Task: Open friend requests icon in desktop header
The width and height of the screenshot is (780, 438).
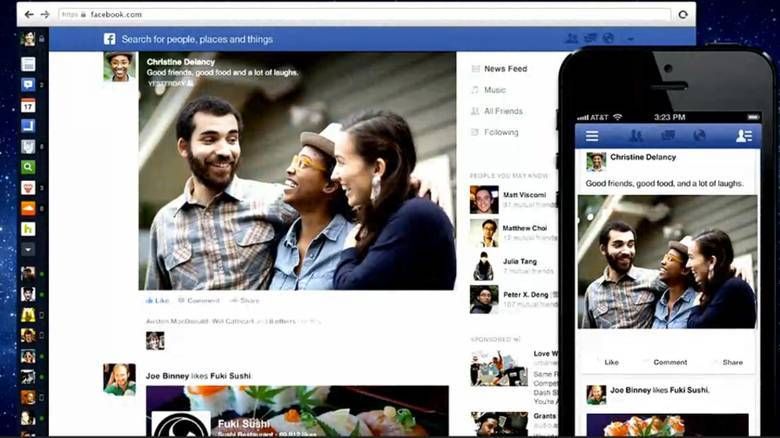Action: click(x=572, y=38)
